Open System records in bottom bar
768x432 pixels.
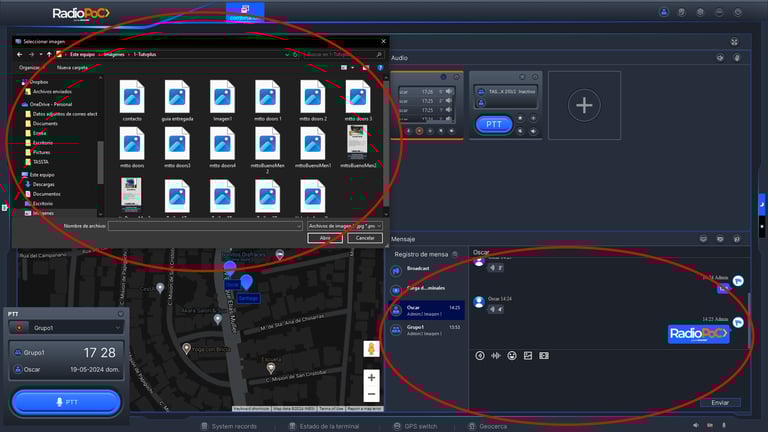(229, 426)
